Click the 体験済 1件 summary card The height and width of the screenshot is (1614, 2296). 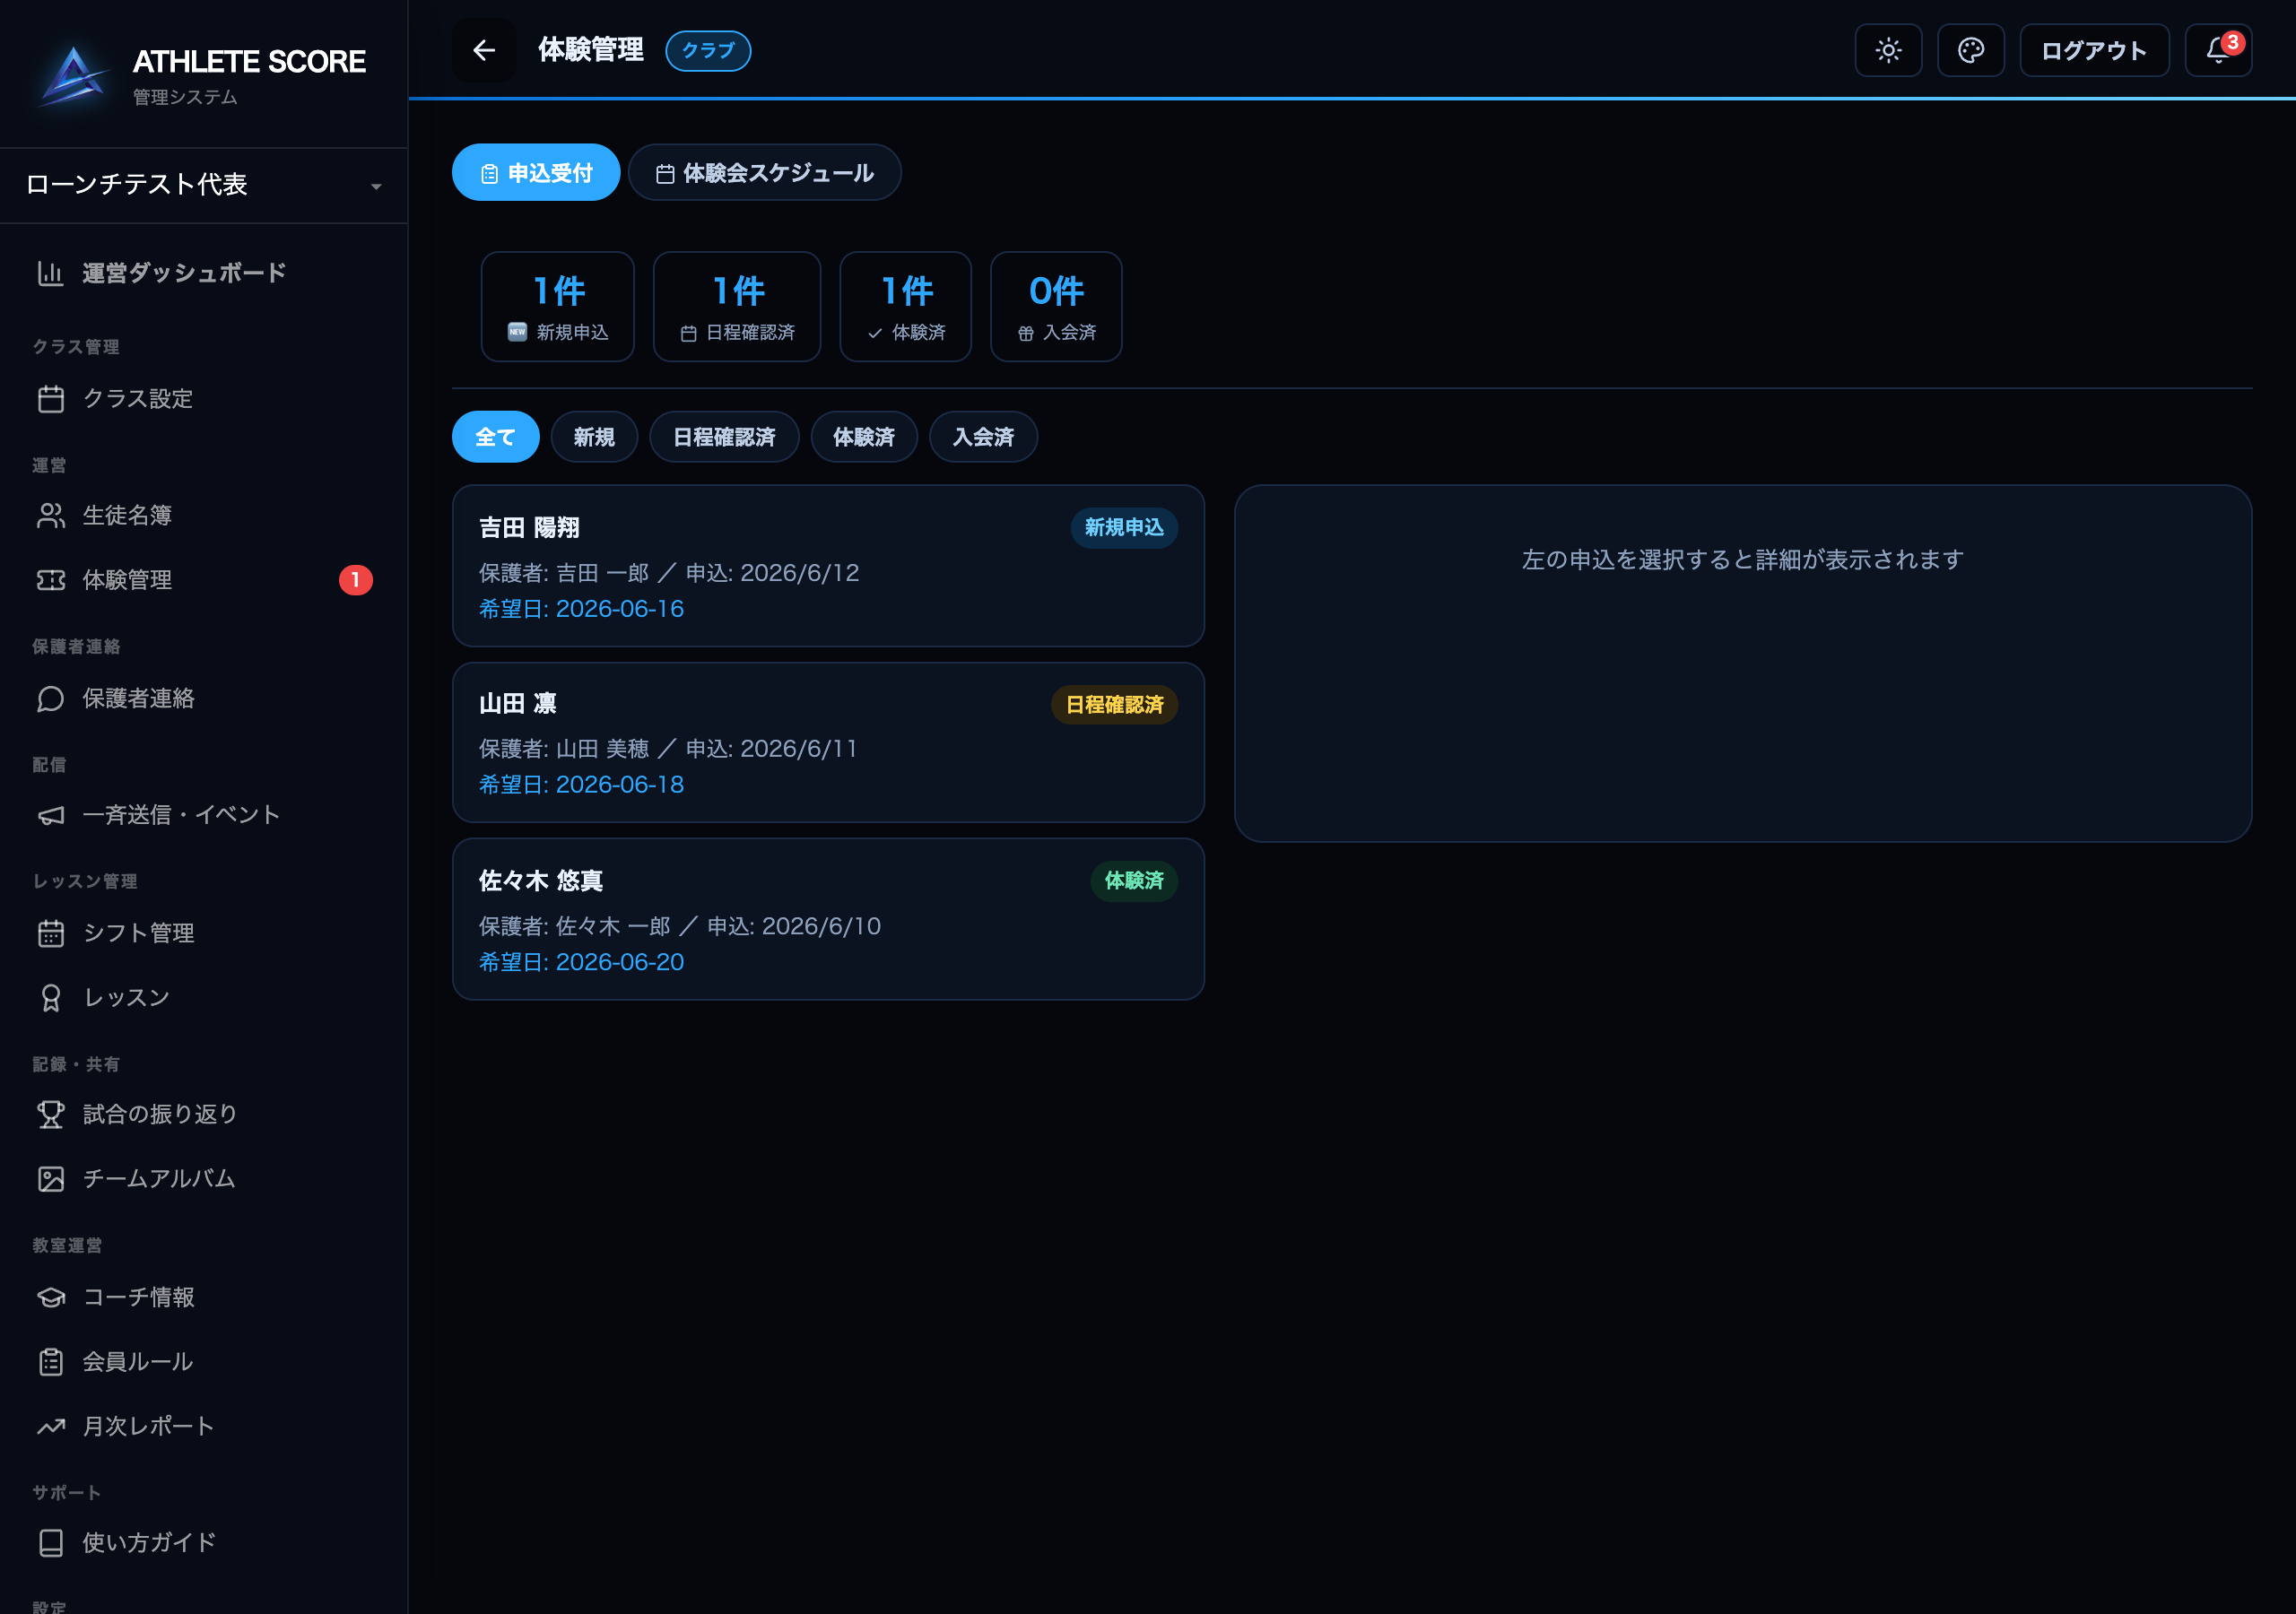pos(906,307)
